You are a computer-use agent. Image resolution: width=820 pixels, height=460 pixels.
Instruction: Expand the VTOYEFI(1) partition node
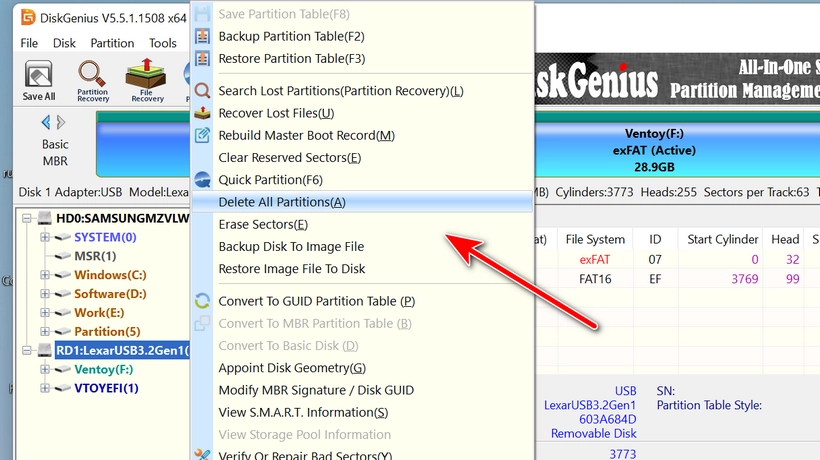[x=45, y=388]
